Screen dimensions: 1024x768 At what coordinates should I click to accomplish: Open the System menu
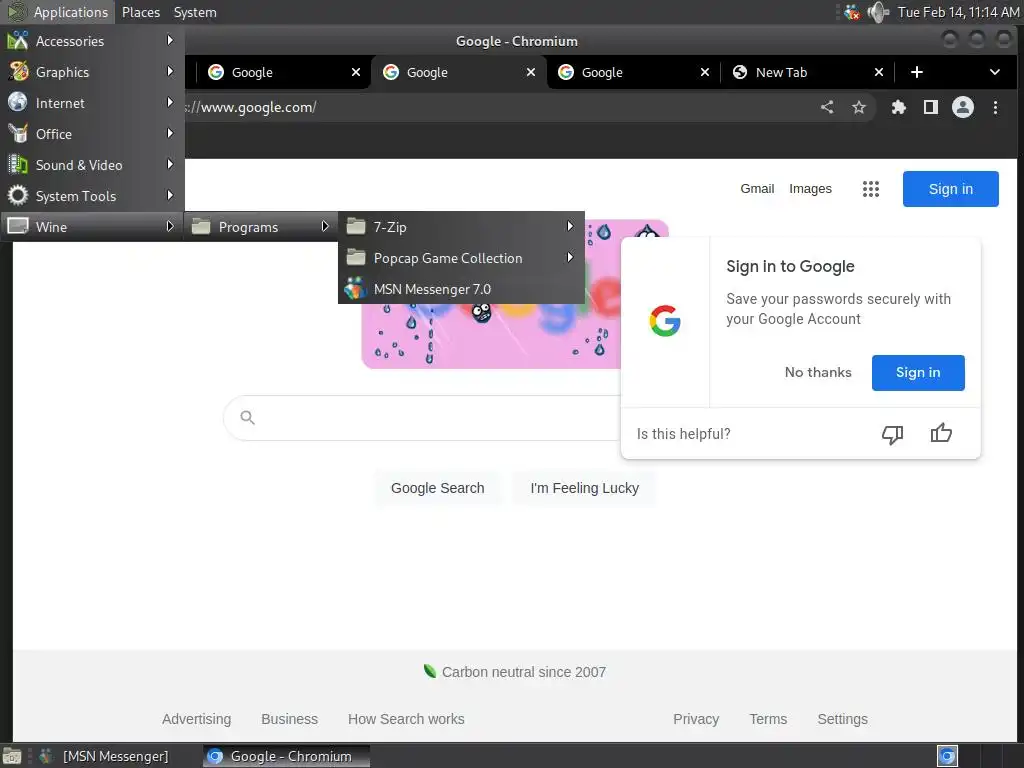pyautogui.click(x=195, y=12)
